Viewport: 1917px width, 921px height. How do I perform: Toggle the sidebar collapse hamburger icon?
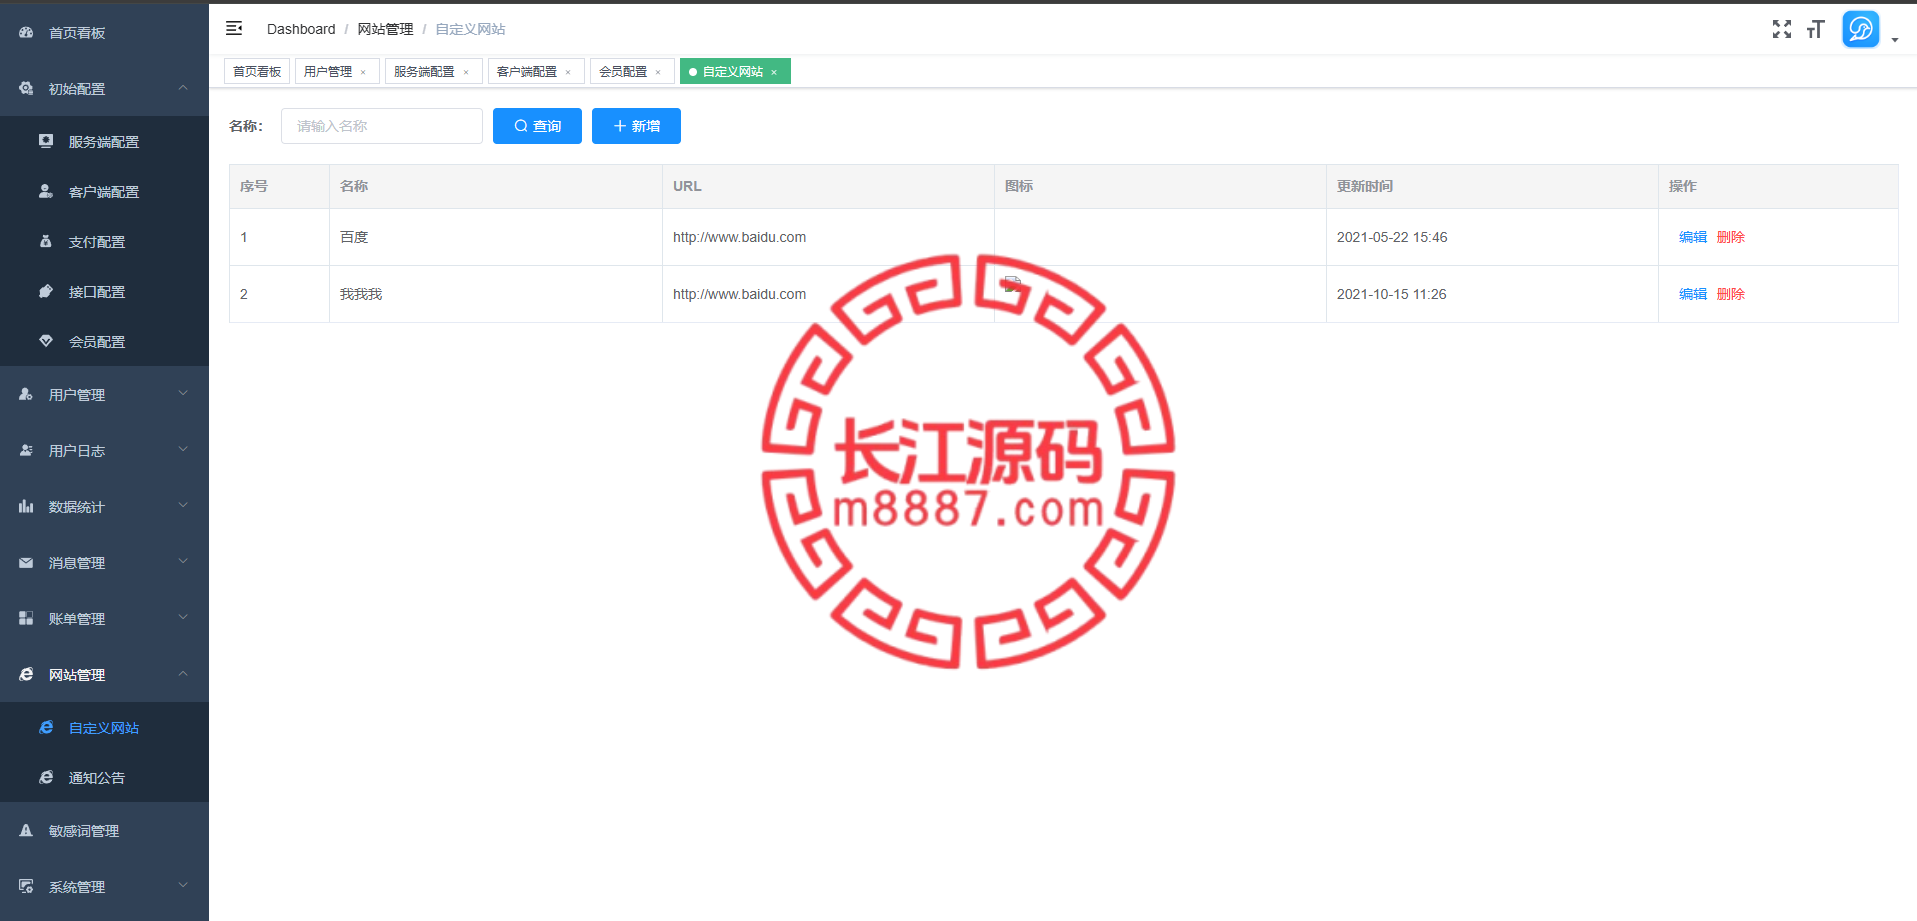point(234,28)
